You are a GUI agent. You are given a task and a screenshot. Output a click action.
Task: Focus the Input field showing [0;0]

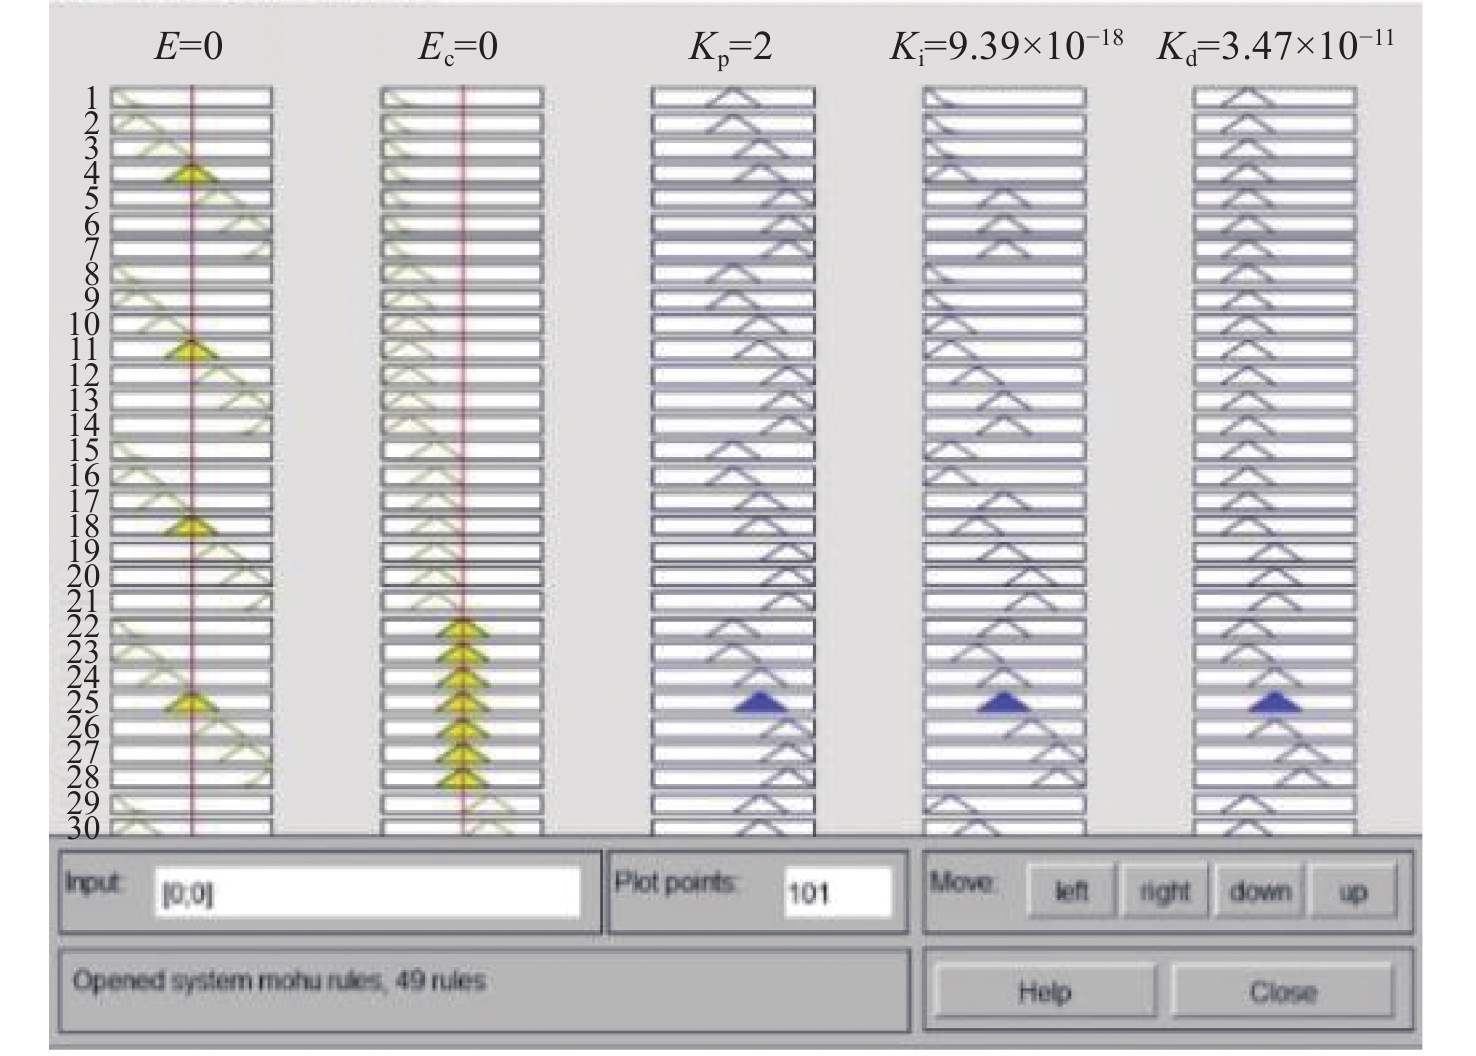[368, 892]
